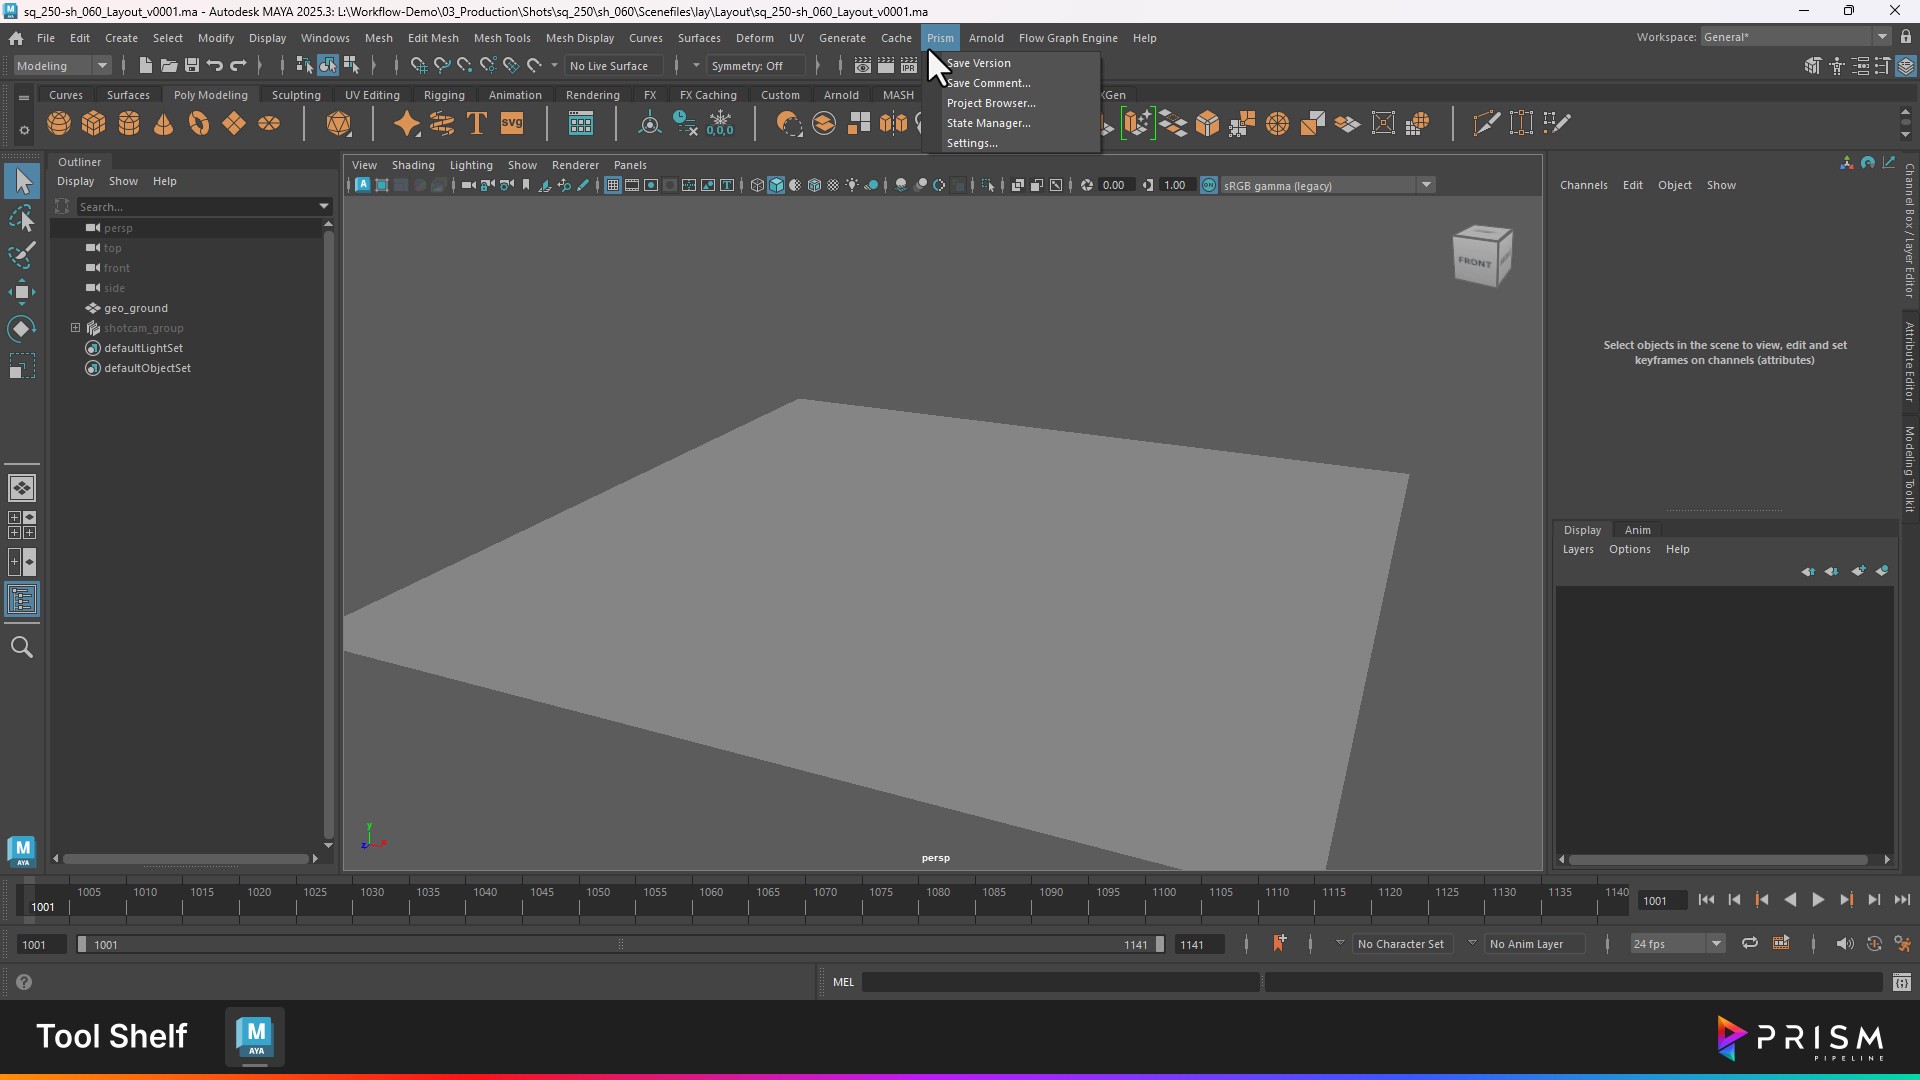Choose State Manager from the Prism menu

pos(988,123)
